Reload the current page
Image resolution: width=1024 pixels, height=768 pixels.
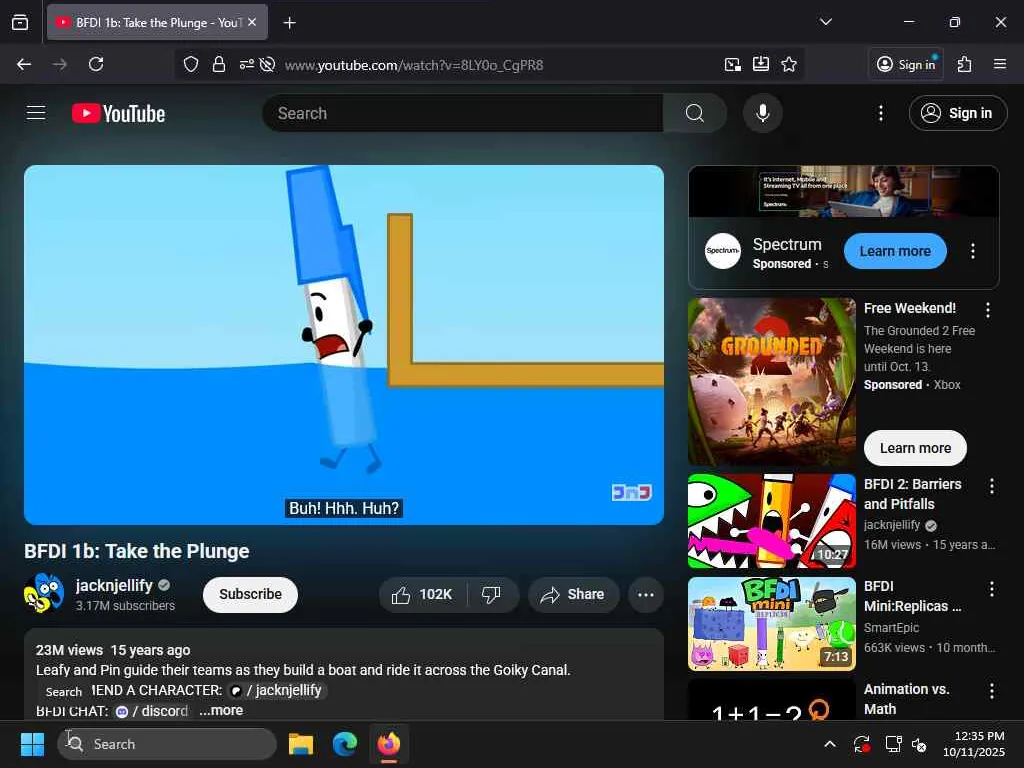pos(96,64)
